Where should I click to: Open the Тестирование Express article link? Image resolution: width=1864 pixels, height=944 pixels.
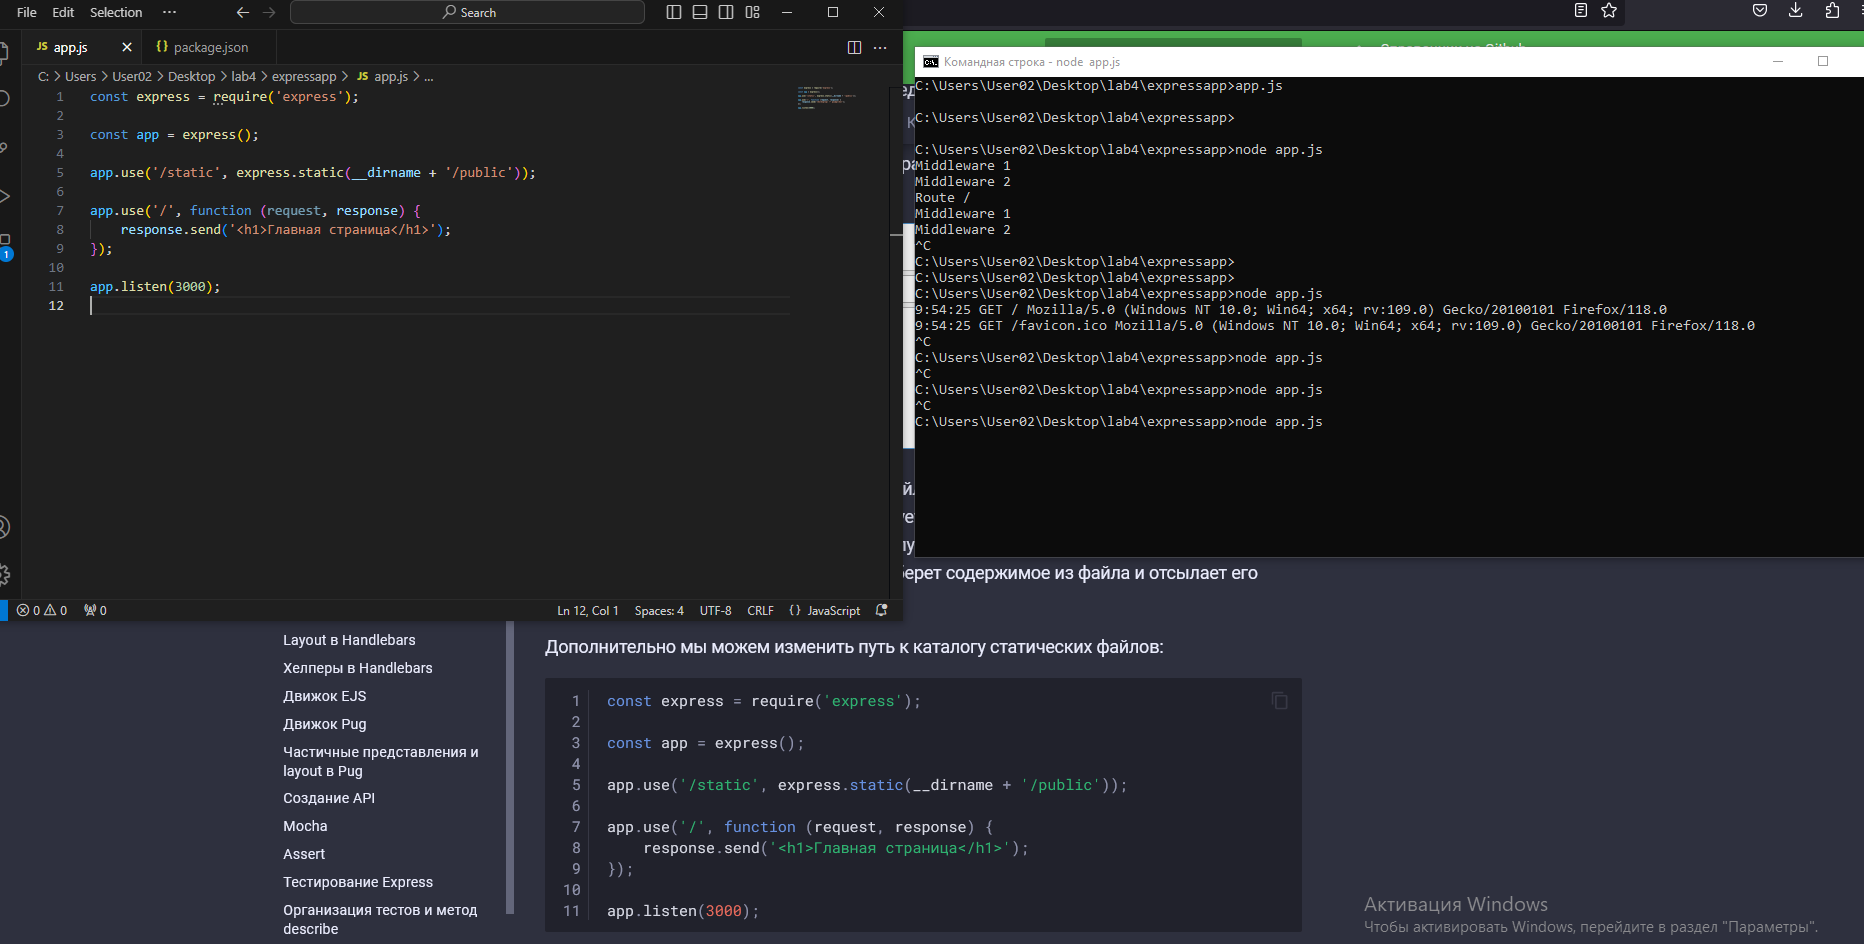tap(358, 882)
